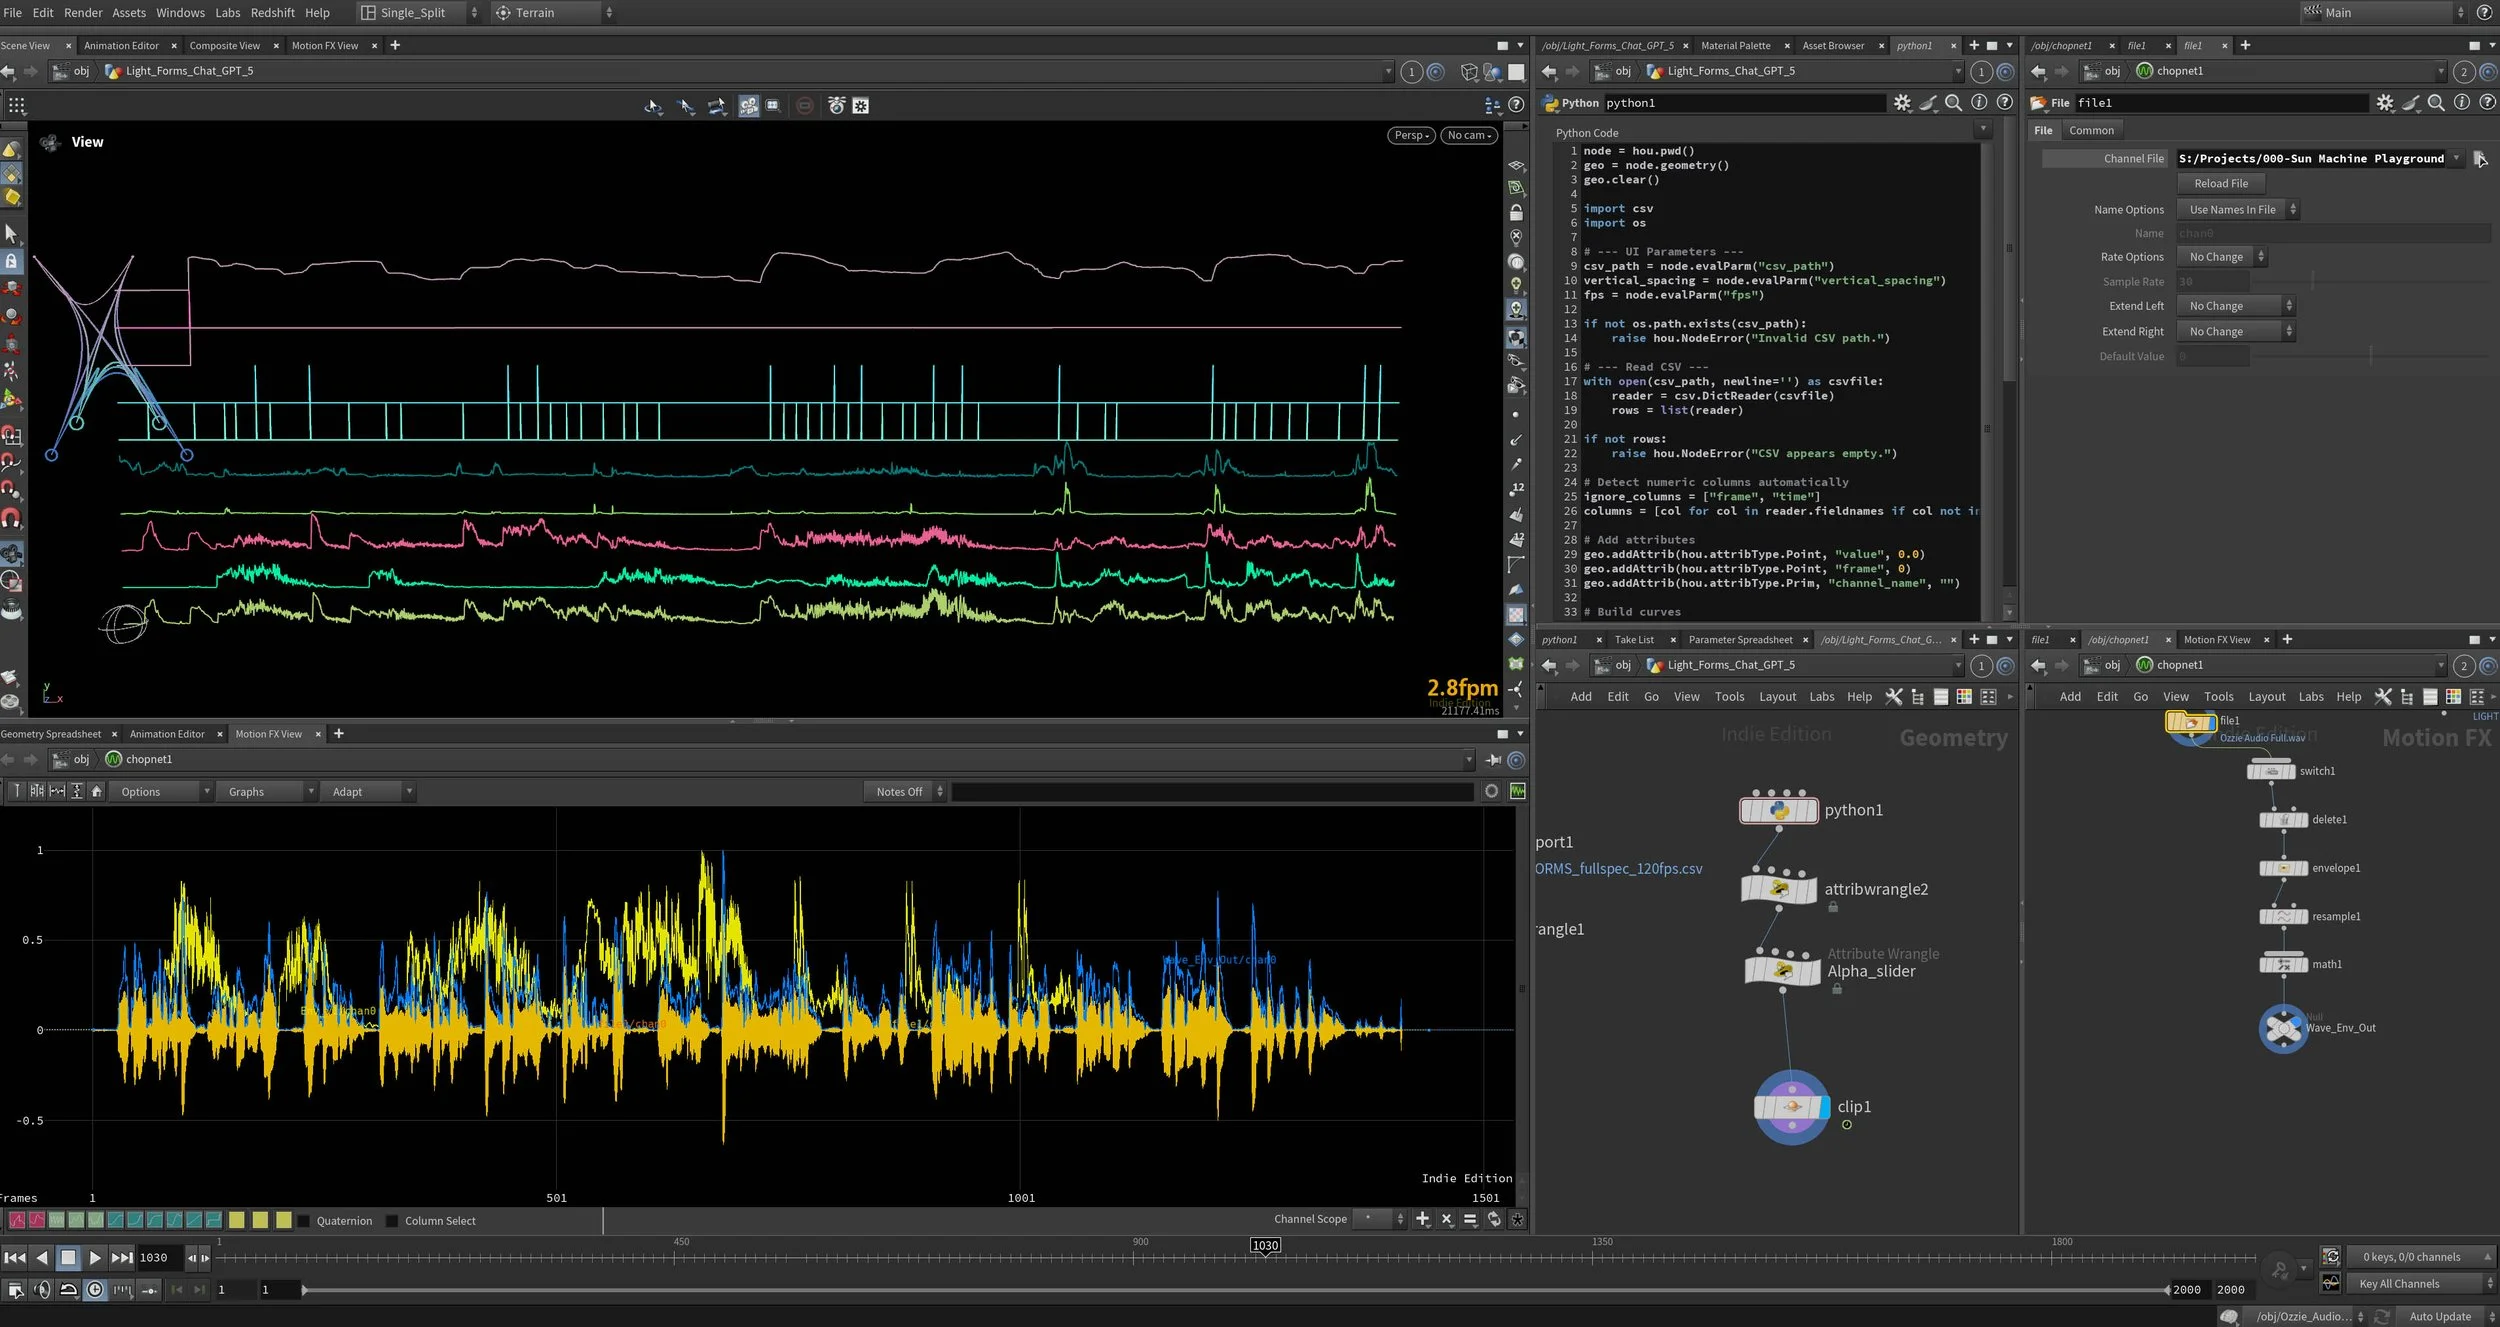Enable the Column Select checkbox

coord(392,1221)
